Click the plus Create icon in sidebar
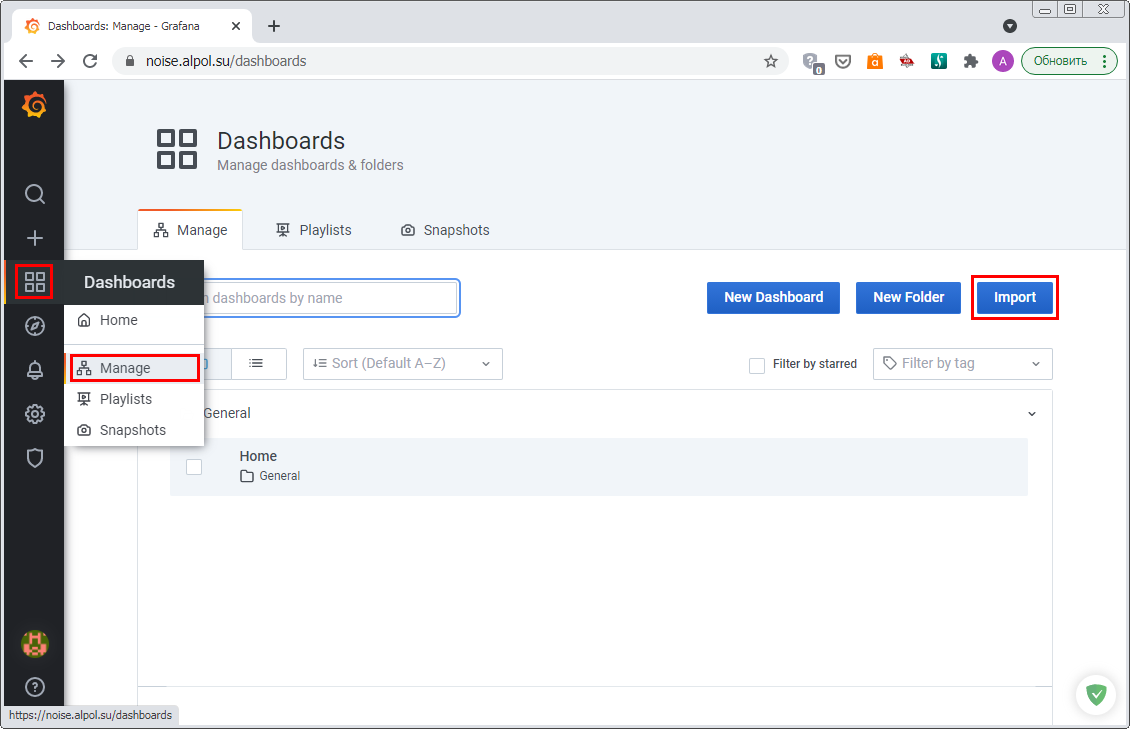1130x729 pixels. point(35,238)
